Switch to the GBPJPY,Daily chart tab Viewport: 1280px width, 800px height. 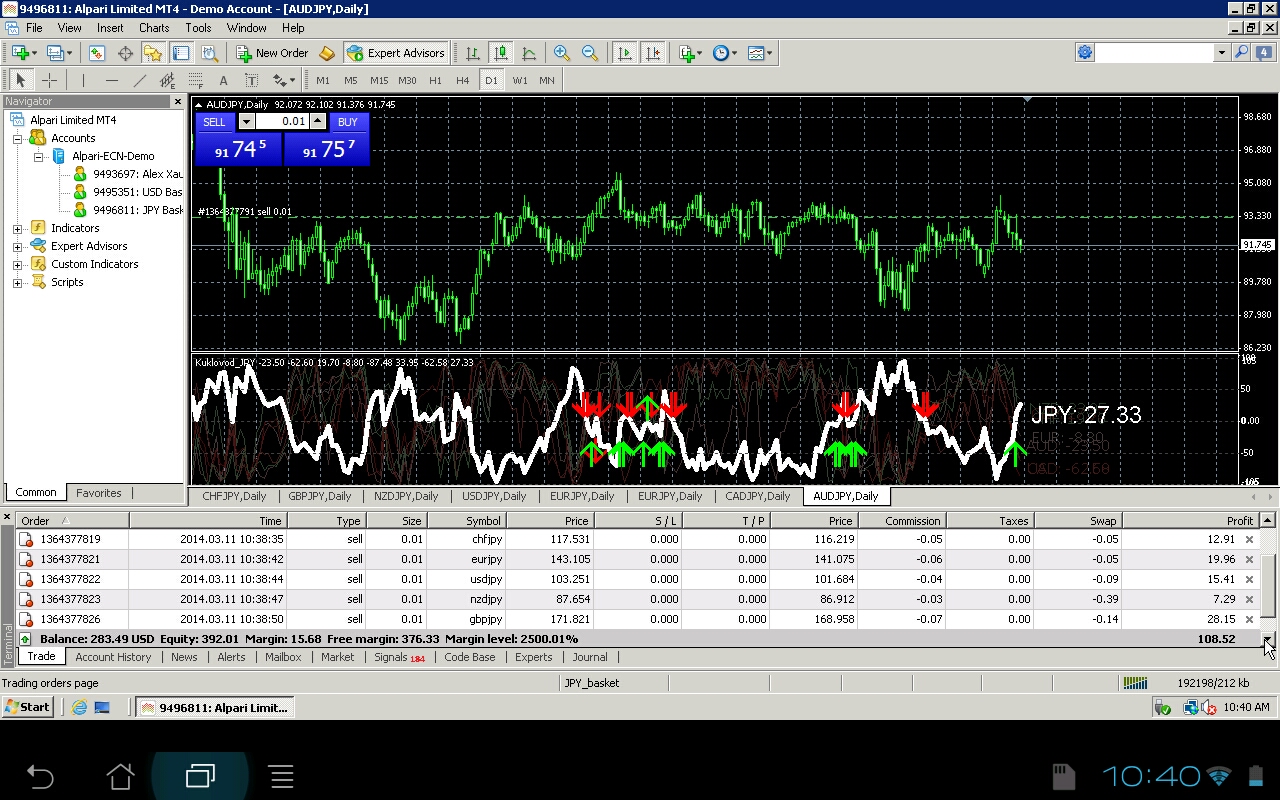point(319,496)
